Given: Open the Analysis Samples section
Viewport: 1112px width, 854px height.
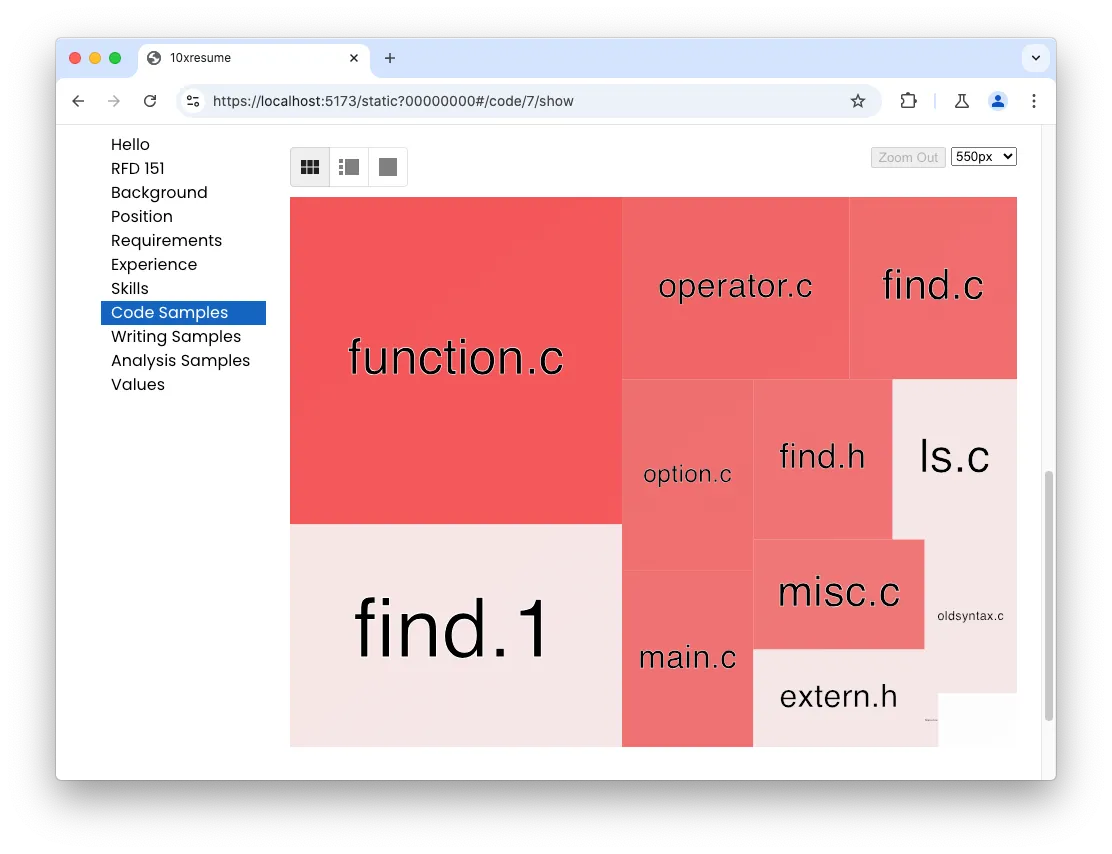Looking at the screenshot, I should pyautogui.click(x=180, y=360).
